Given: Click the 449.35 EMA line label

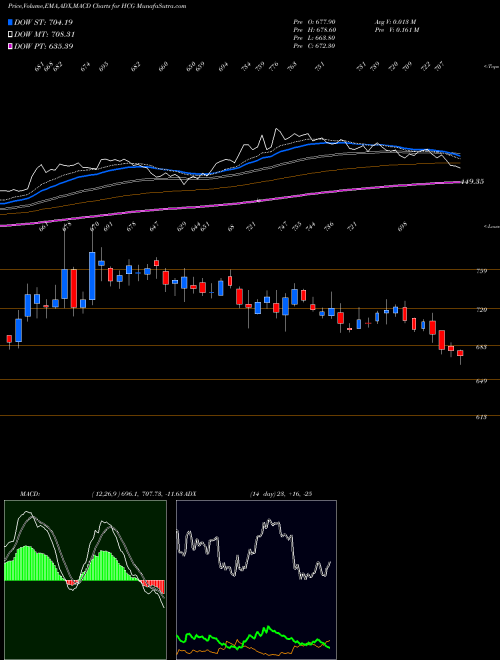Looking at the screenshot, I should click(472, 181).
